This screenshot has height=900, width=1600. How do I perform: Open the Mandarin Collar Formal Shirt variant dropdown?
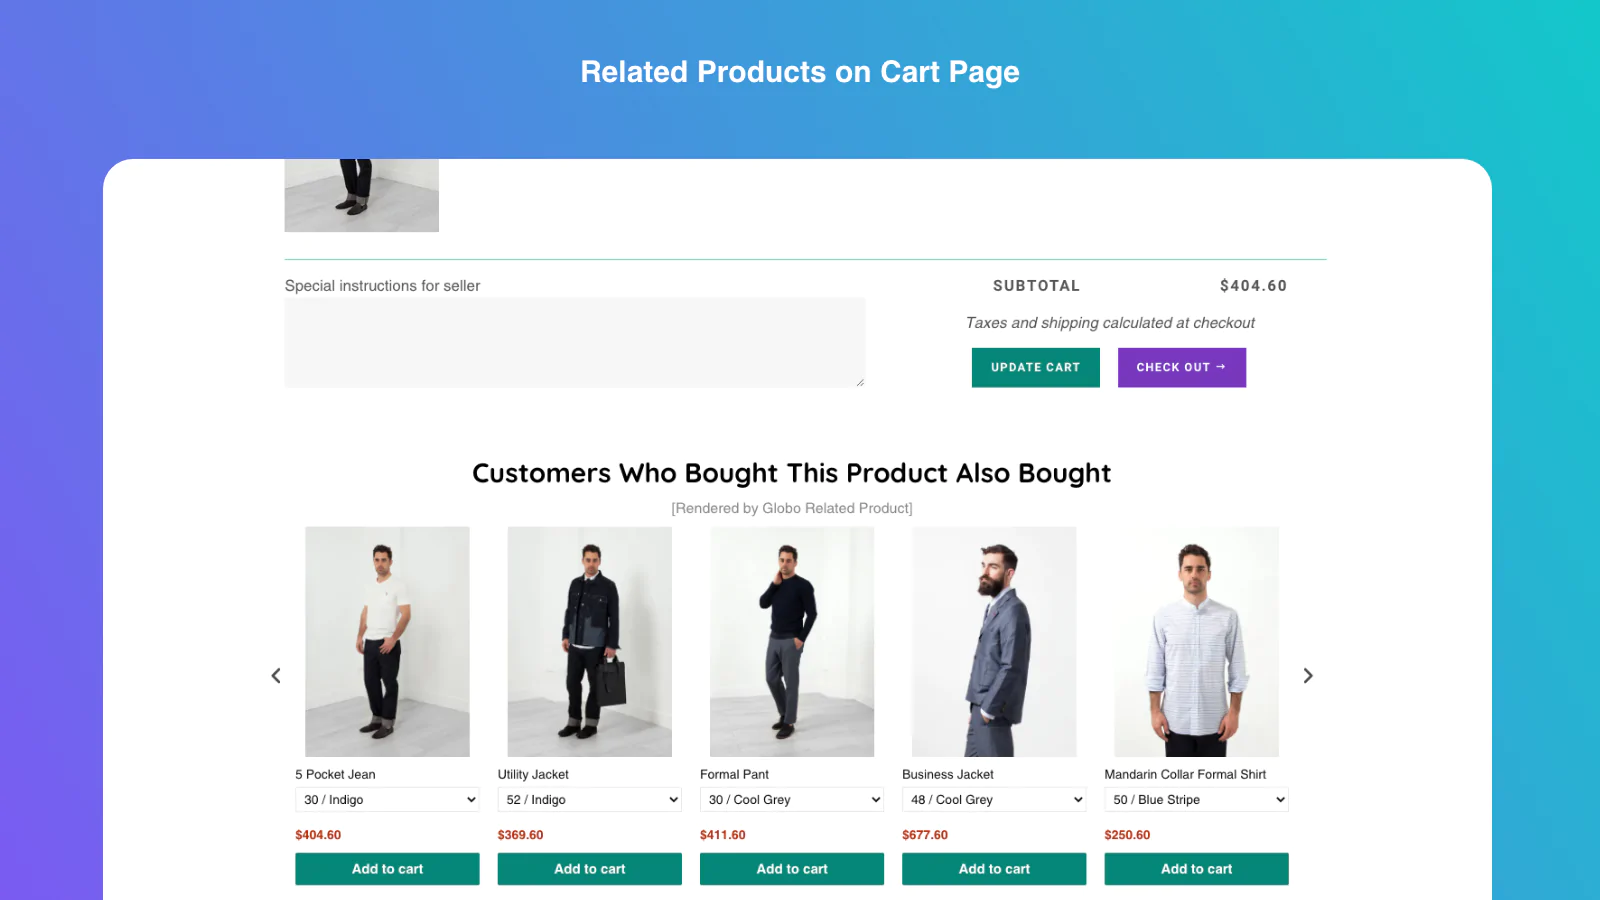(x=1196, y=800)
